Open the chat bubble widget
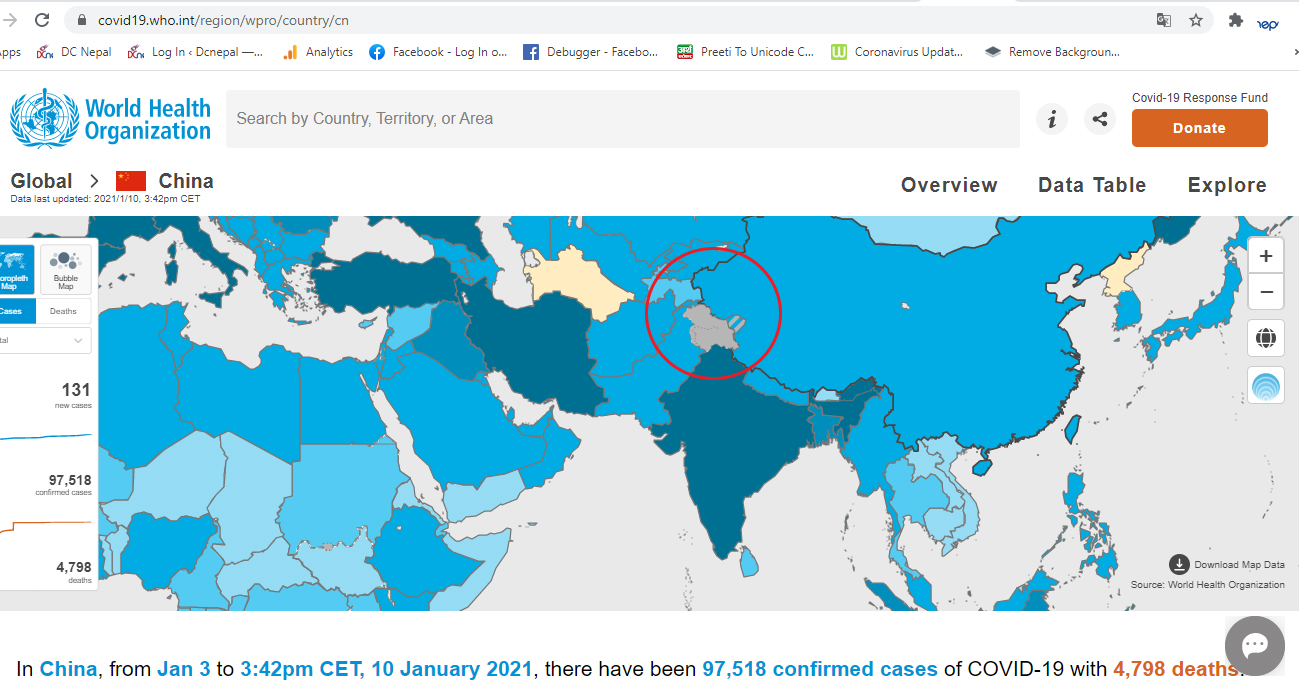The image size is (1299, 693). [x=1254, y=645]
